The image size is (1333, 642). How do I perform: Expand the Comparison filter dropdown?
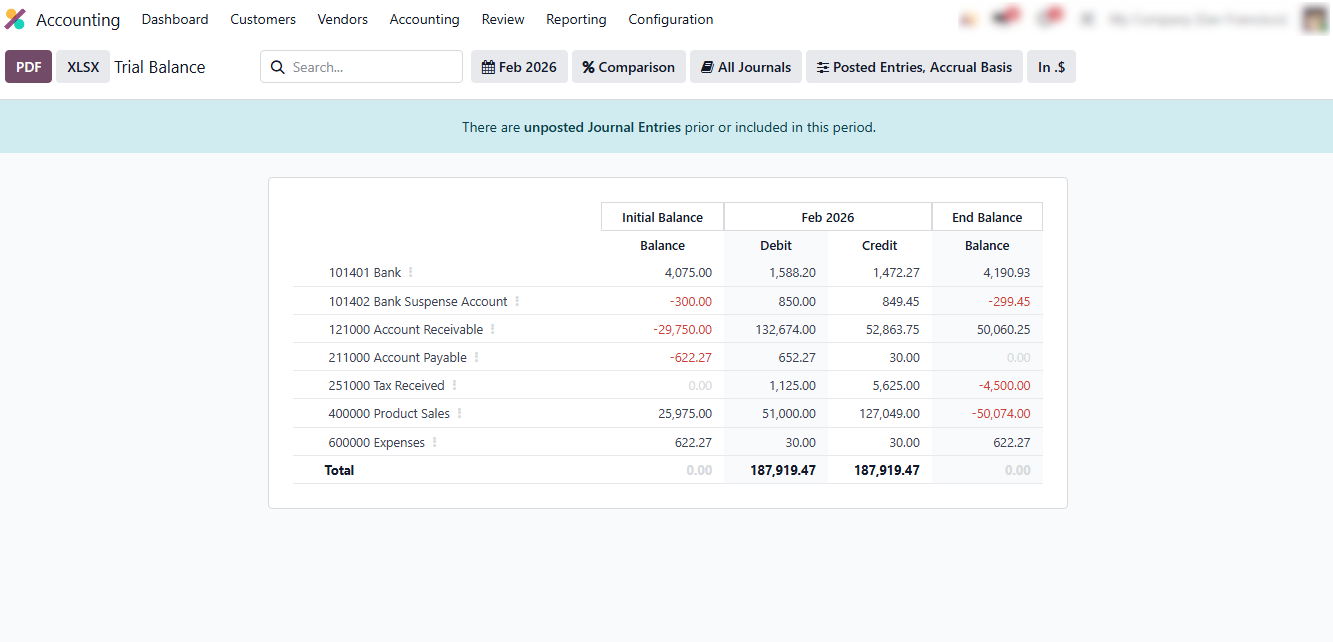coord(628,67)
